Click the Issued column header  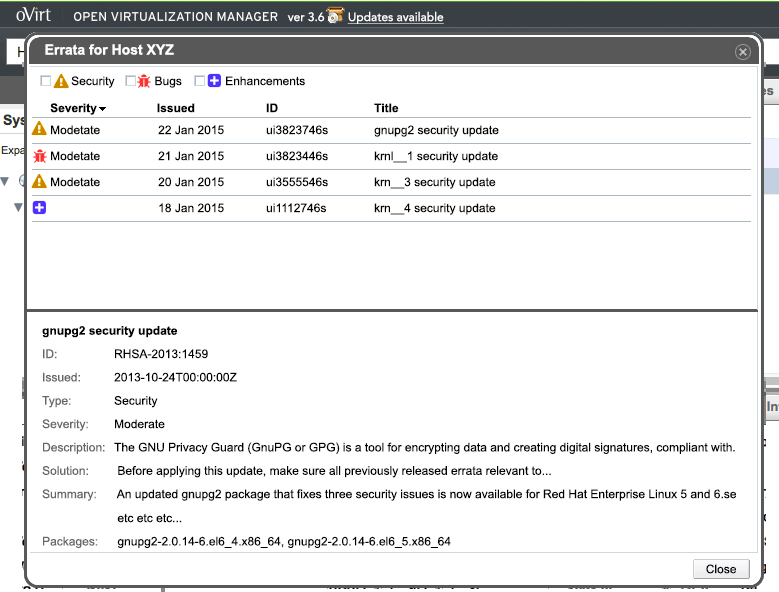point(175,108)
